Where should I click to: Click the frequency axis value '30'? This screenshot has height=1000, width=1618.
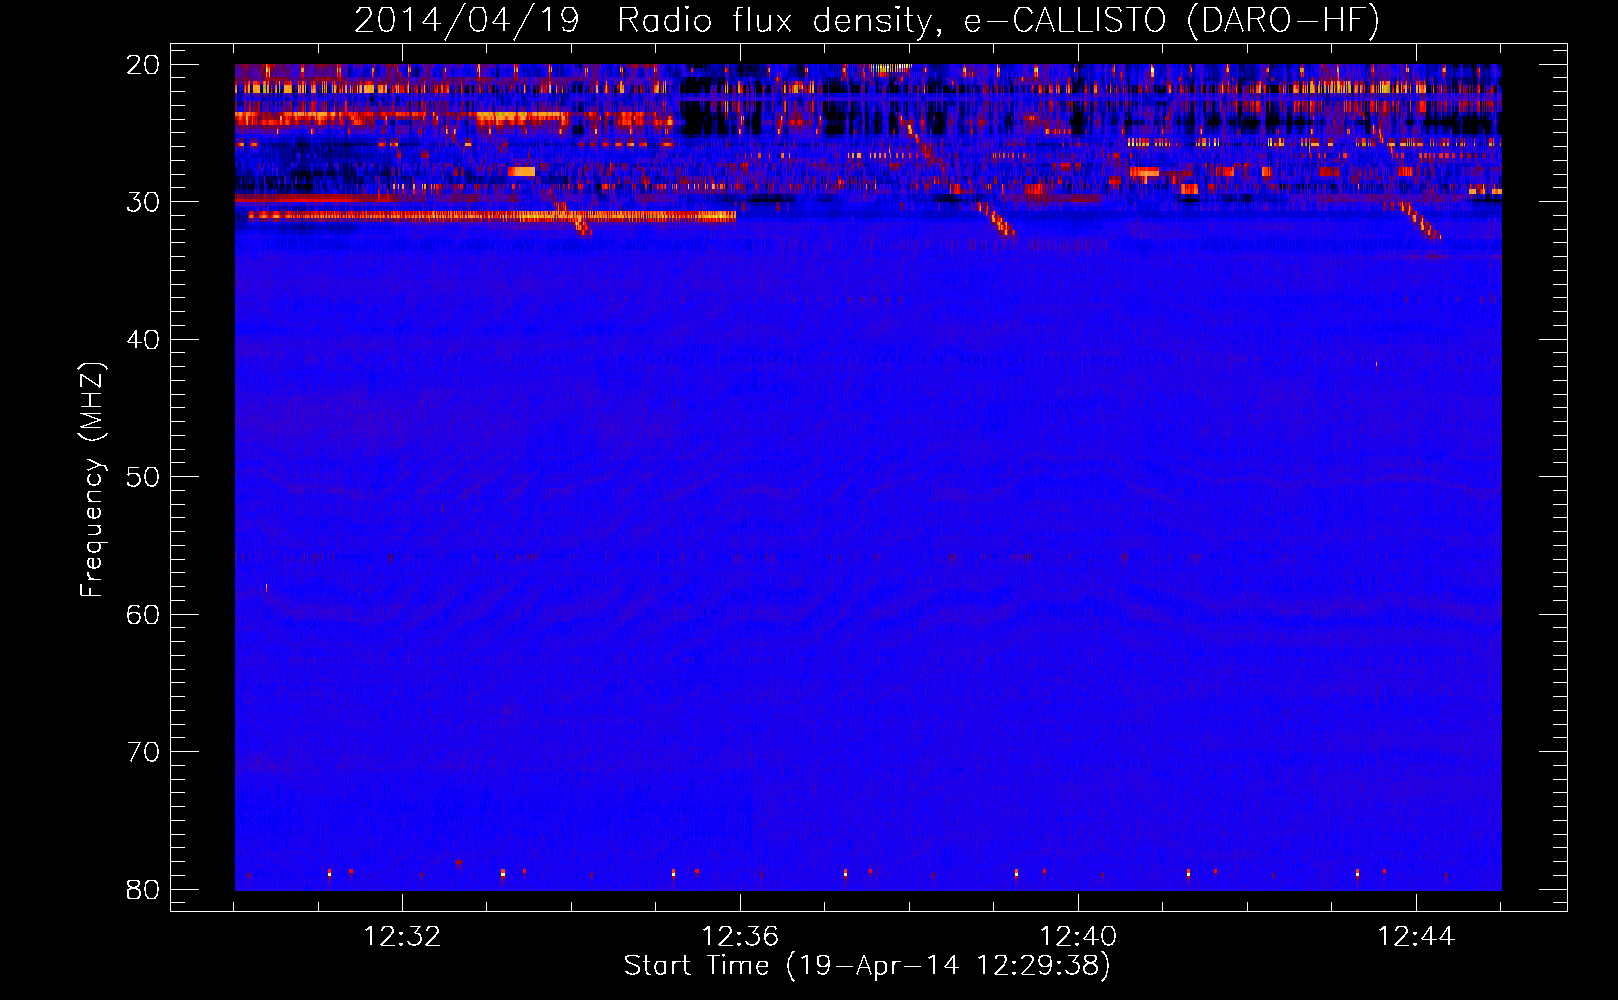coord(143,202)
